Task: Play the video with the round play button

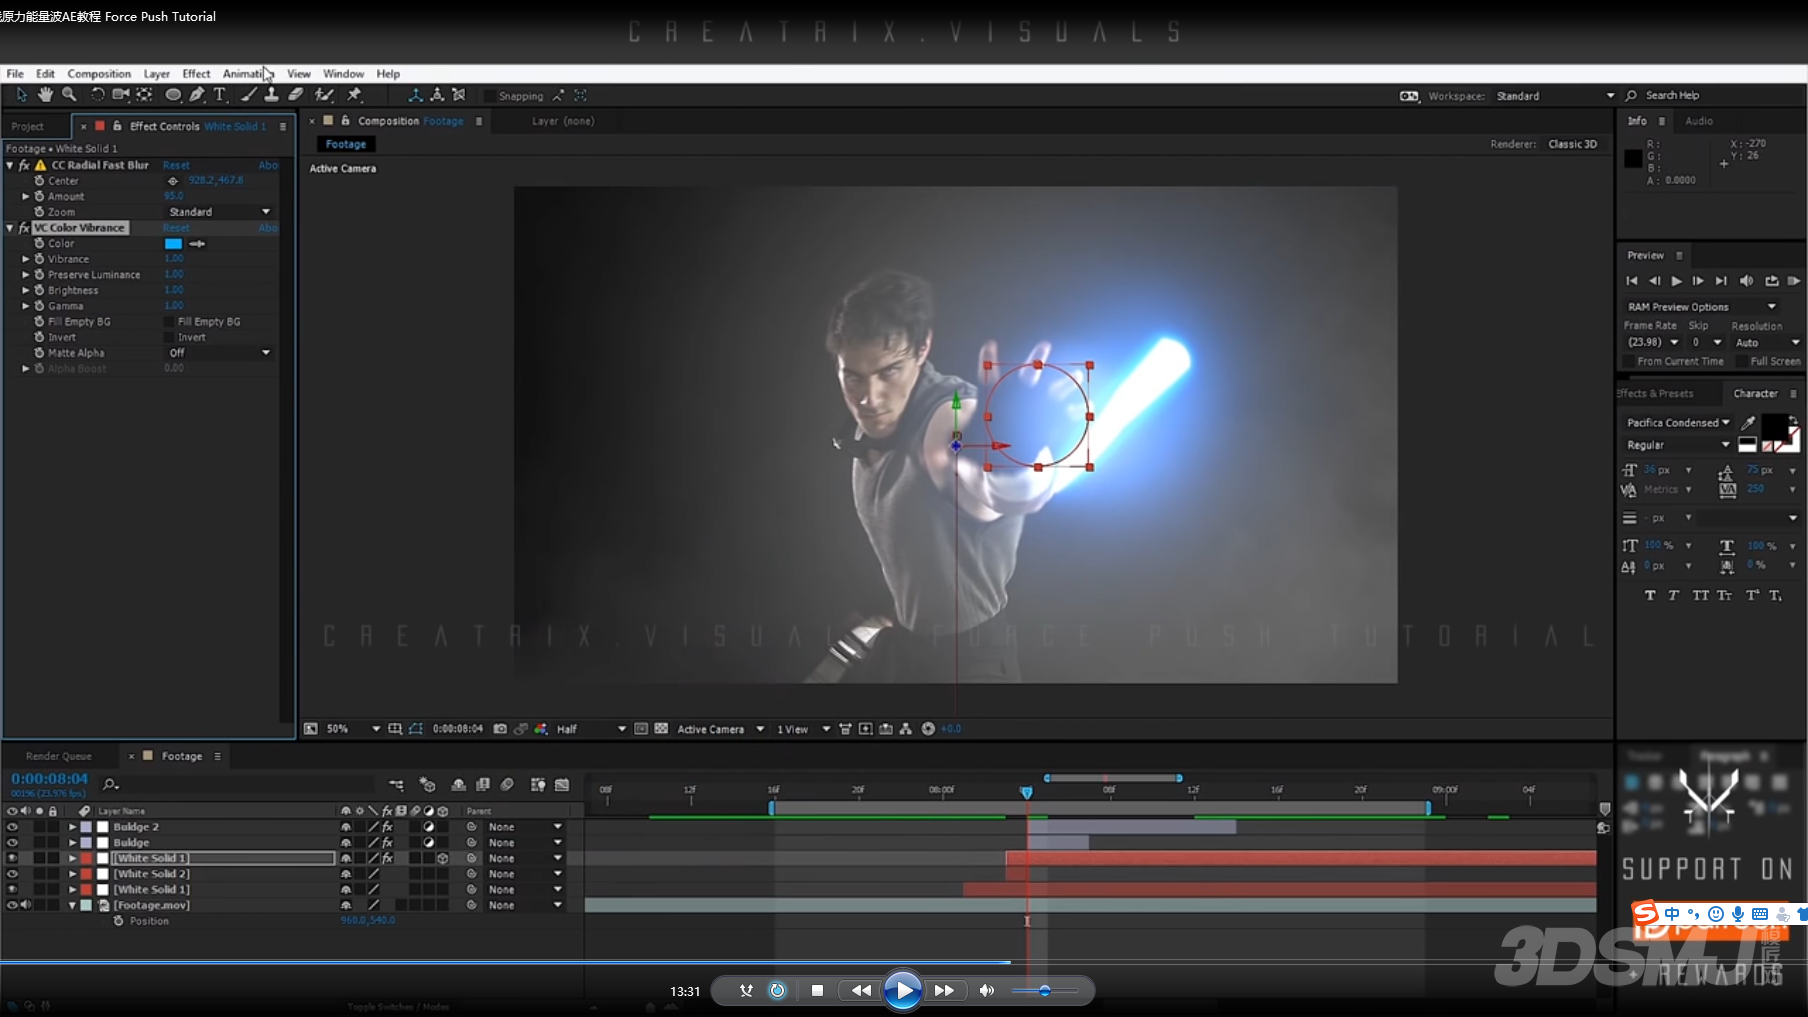Action: [903, 991]
